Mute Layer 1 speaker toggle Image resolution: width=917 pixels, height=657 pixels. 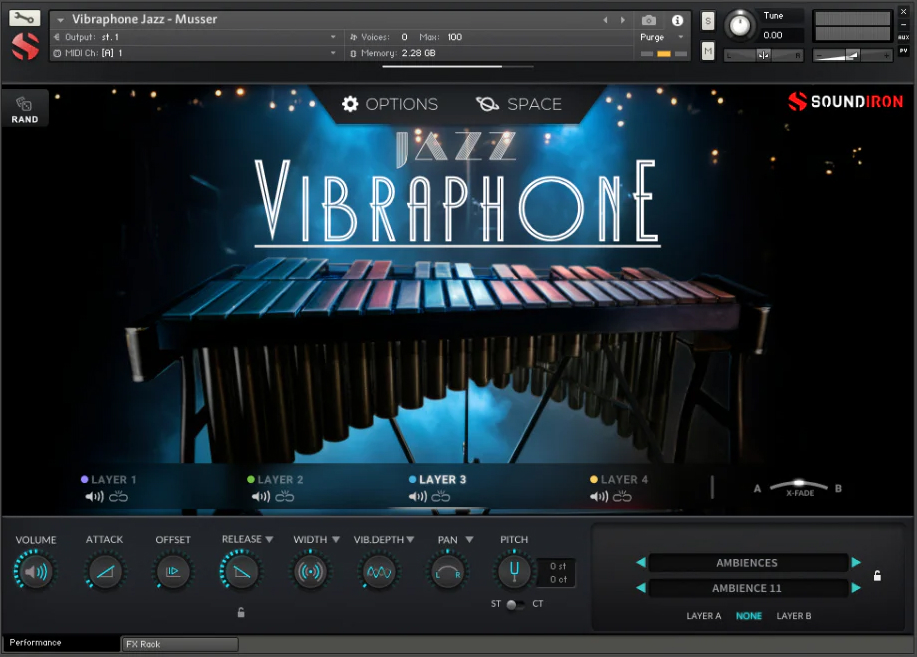tap(94, 497)
